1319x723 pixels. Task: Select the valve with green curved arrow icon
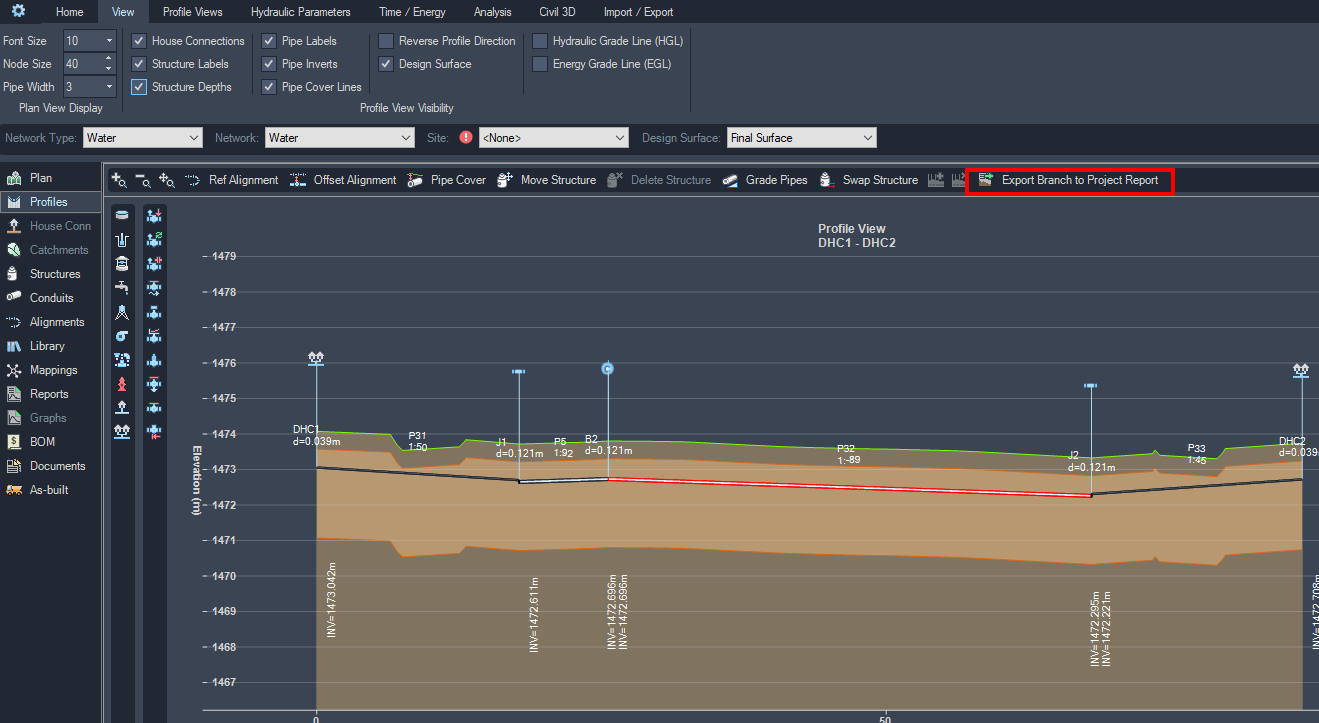point(155,239)
